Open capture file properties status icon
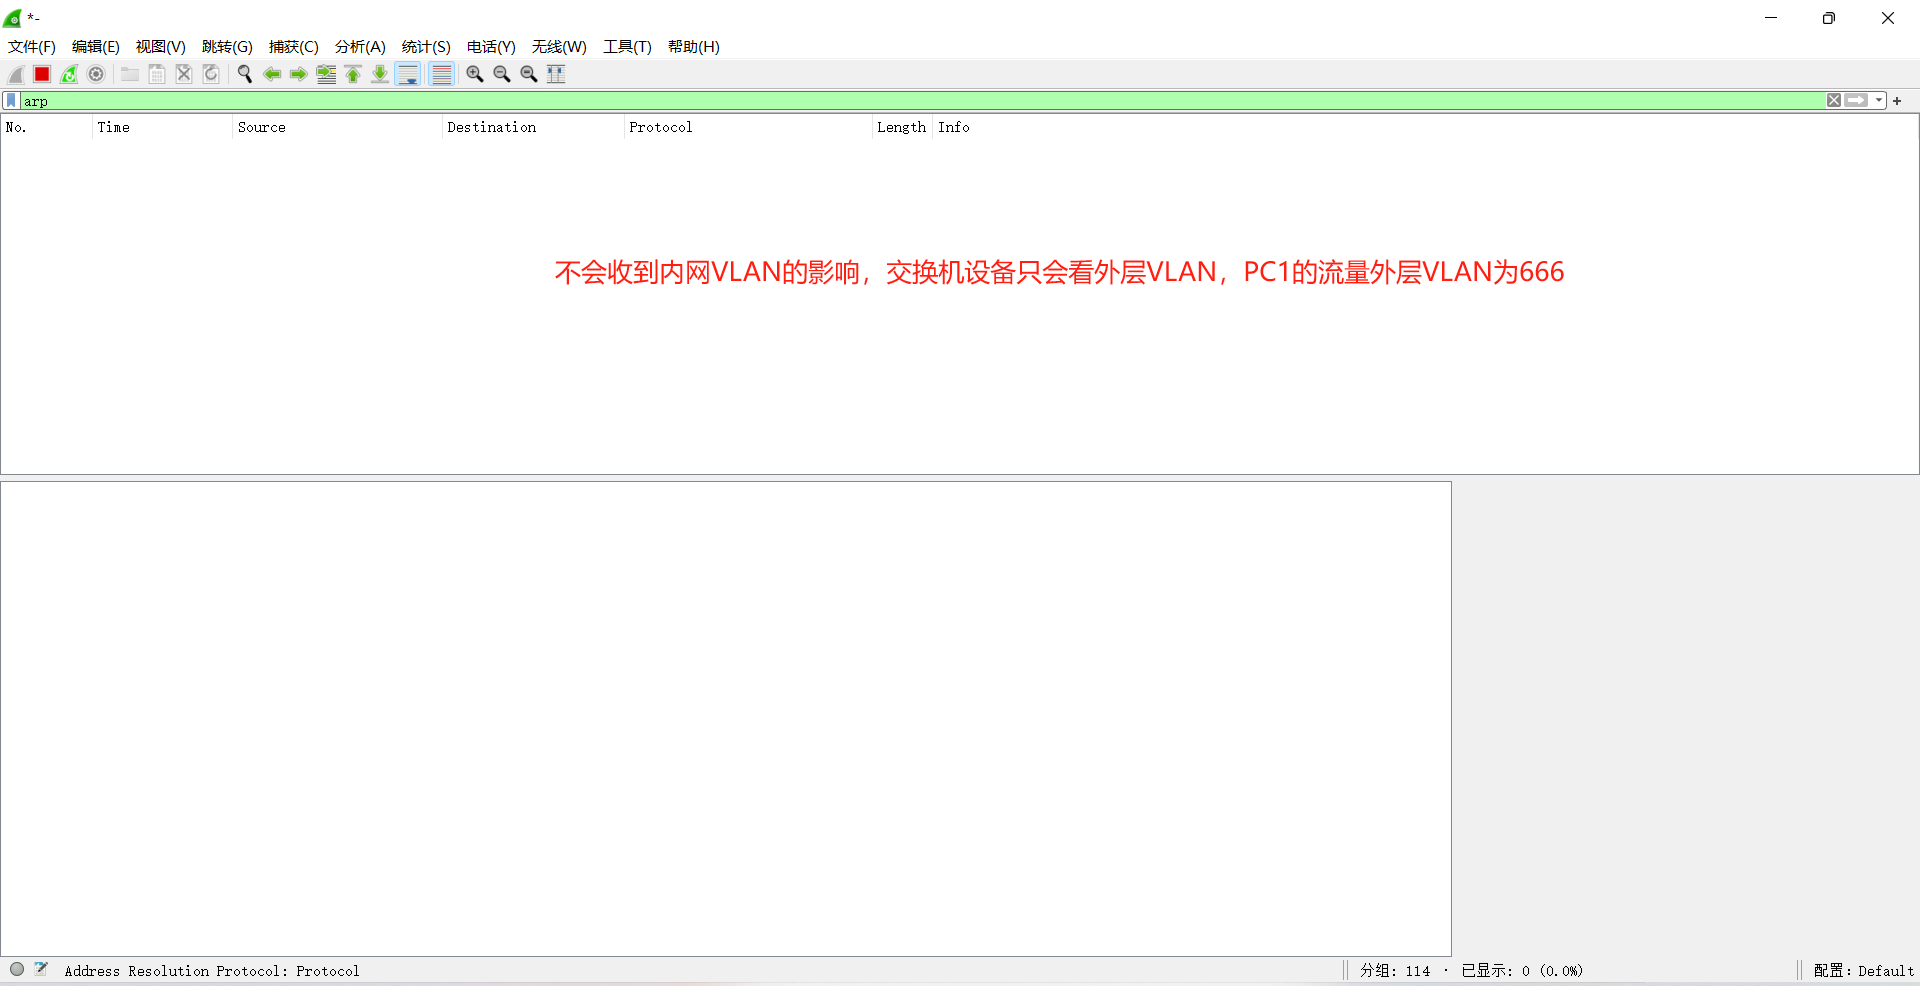Viewport: 1920px width, 986px height. [41, 969]
